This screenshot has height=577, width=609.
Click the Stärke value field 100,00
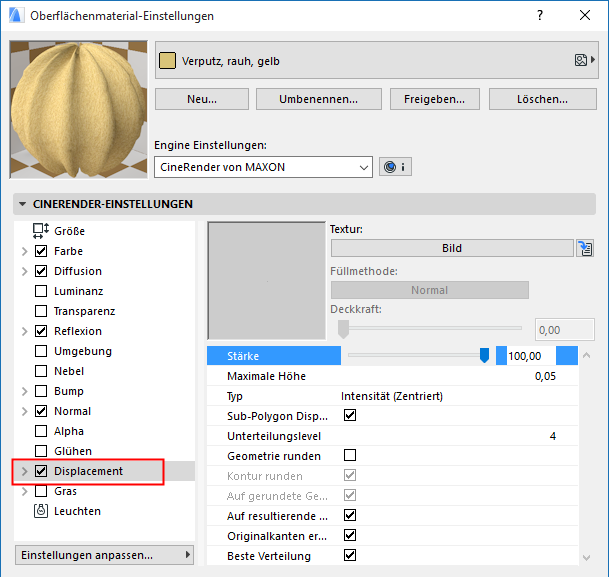(x=531, y=356)
